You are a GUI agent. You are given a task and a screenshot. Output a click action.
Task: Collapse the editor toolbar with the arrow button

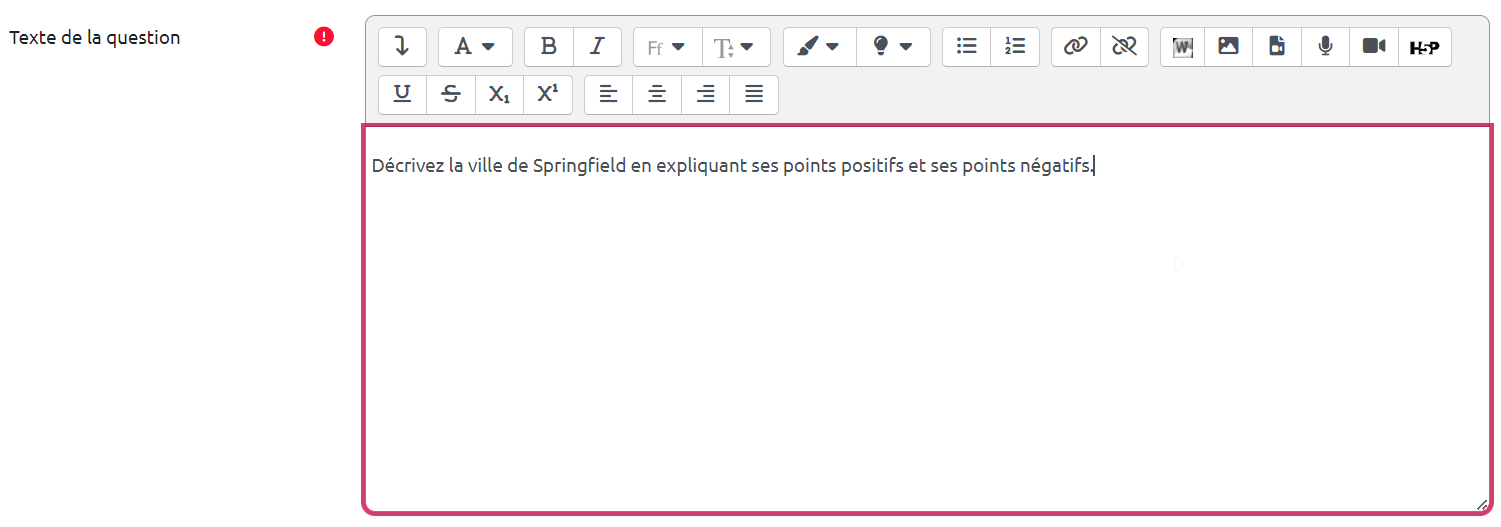coord(402,47)
